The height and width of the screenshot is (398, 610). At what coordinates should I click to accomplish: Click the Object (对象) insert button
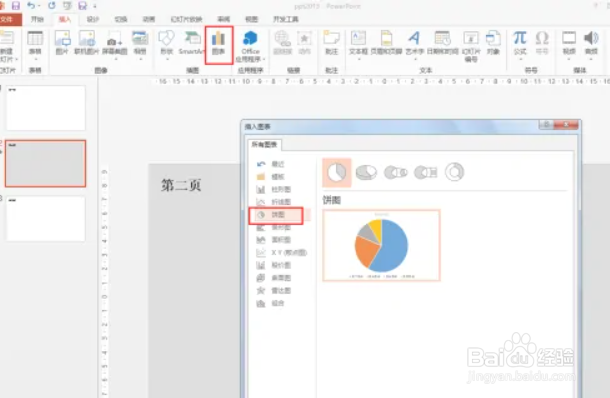pyautogui.click(x=493, y=43)
